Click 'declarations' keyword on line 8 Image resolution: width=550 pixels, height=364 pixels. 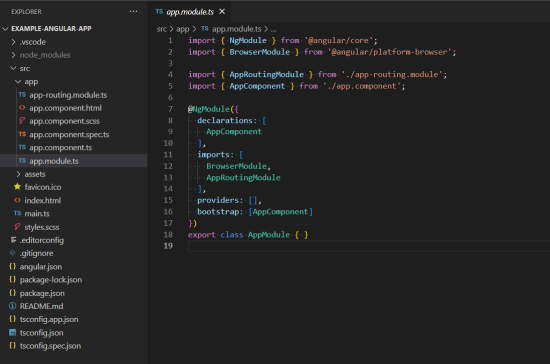pyautogui.click(x=224, y=121)
